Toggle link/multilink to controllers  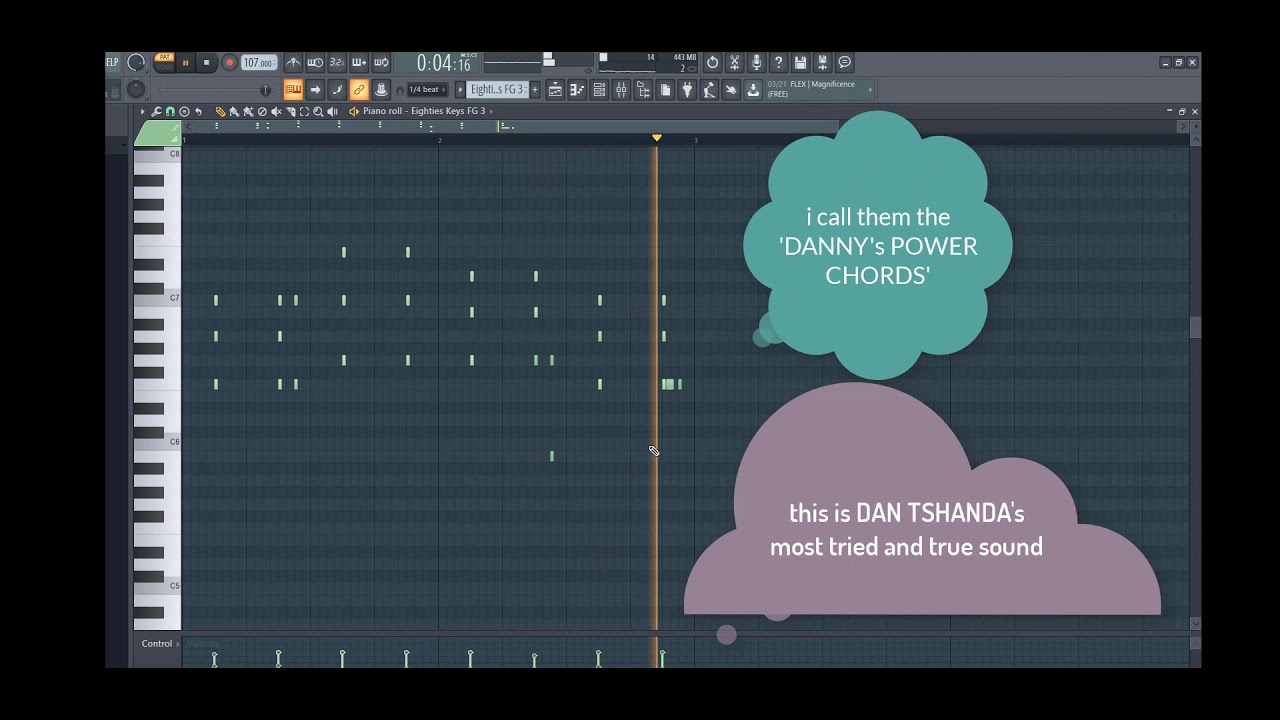pos(359,89)
